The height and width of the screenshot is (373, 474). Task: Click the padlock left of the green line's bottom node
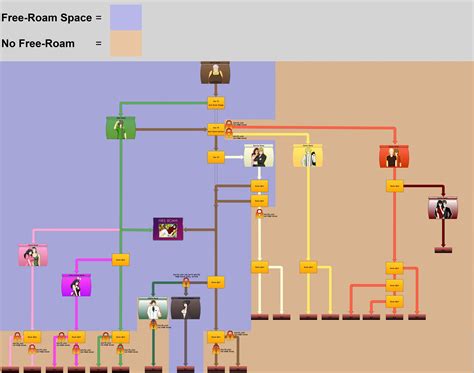point(106,336)
